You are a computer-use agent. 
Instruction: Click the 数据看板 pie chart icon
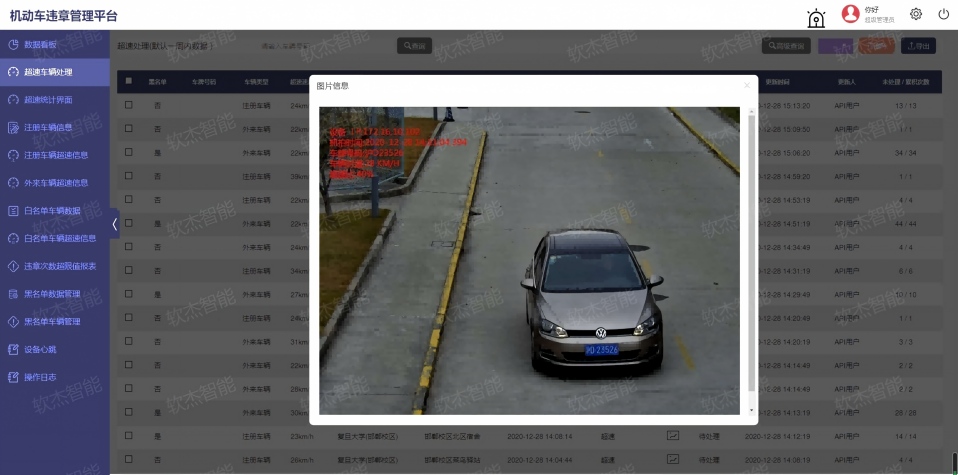point(13,44)
